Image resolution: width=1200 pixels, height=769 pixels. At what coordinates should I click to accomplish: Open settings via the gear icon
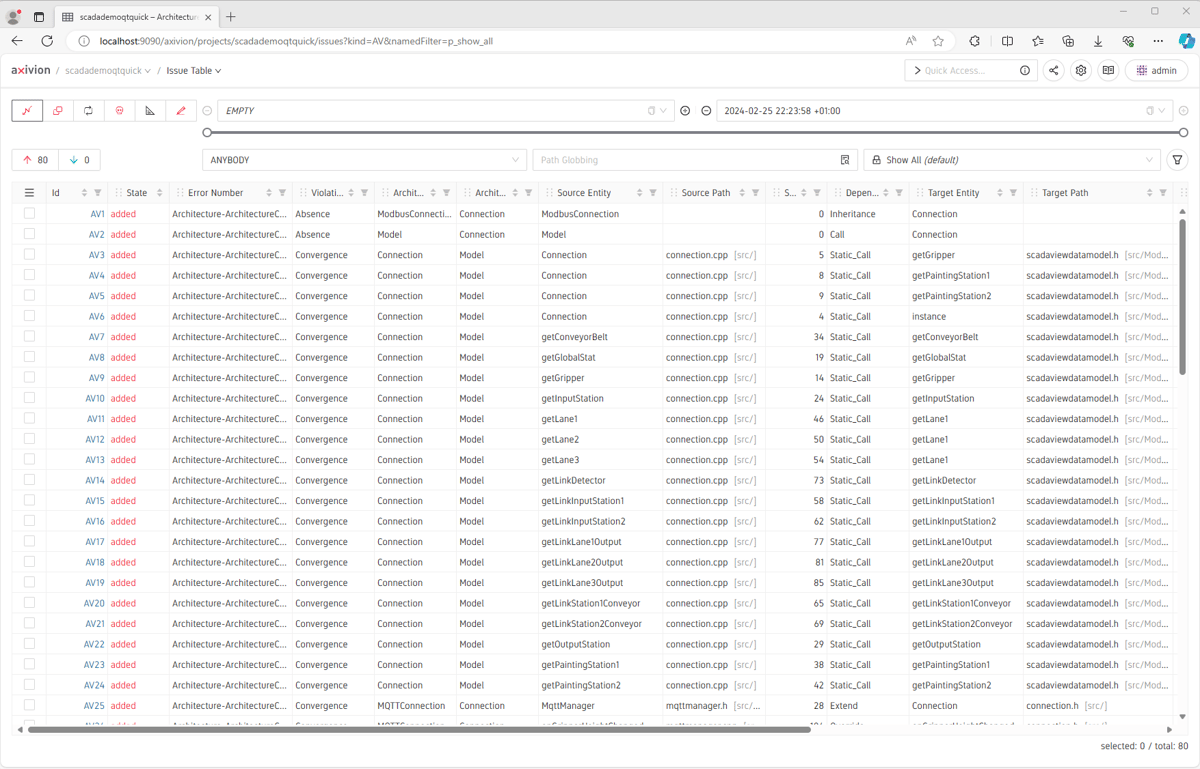[x=1081, y=71]
